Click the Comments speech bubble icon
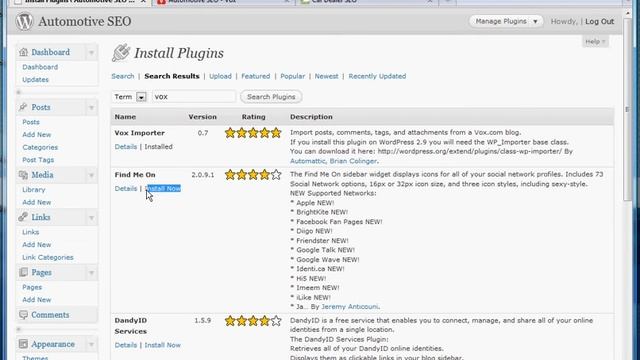The width and height of the screenshot is (640, 360). [x=23, y=315]
